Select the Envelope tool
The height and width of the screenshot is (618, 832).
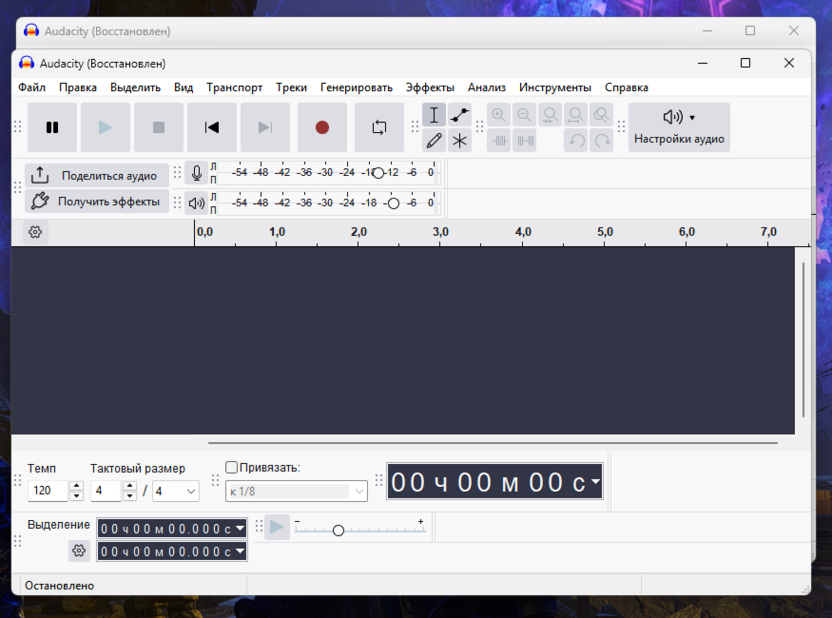point(459,115)
